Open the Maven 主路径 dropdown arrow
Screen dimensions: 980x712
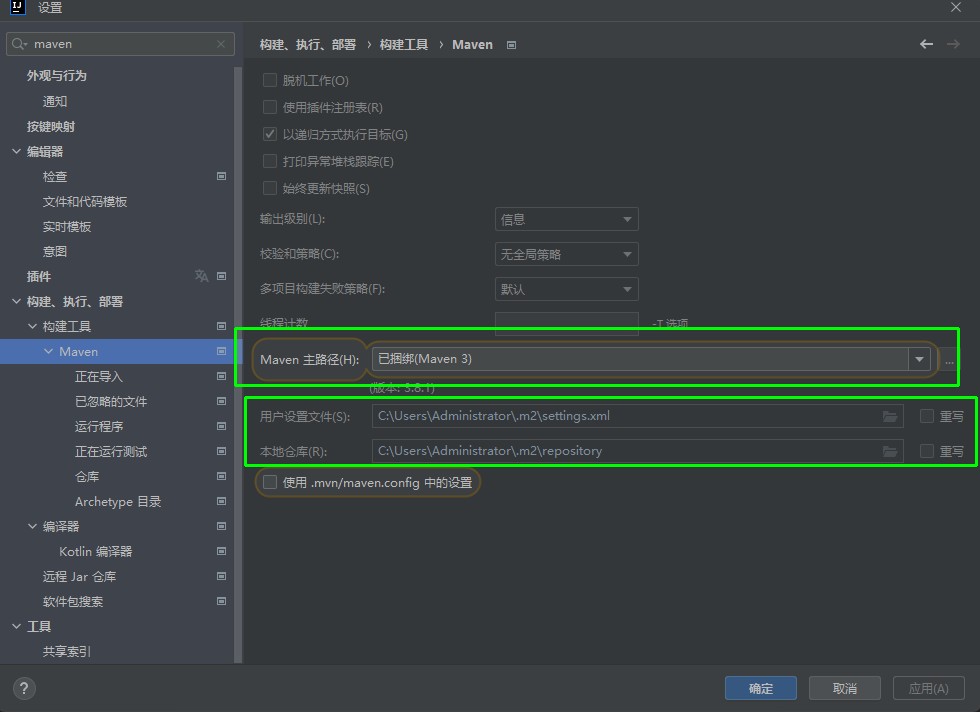(x=919, y=359)
